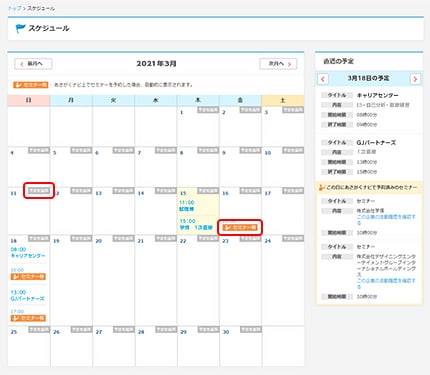Click gray add-schedule button on day 30
The width and height of the screenshot is (430, 375).
(250, 330)
